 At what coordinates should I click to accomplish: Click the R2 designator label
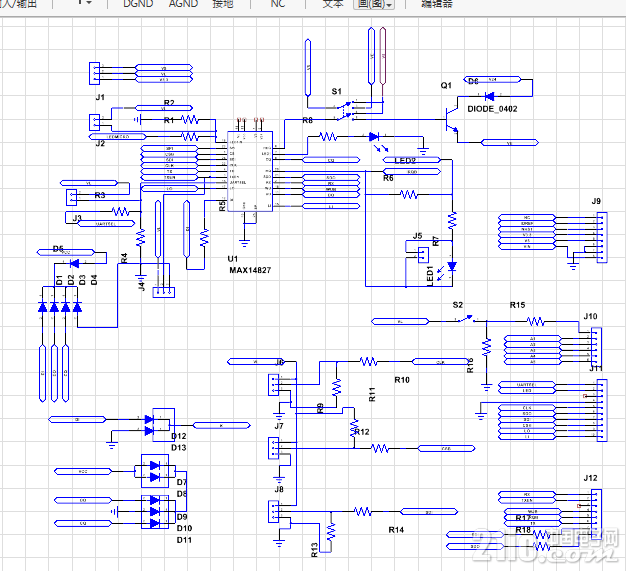[x=169, y=103]
